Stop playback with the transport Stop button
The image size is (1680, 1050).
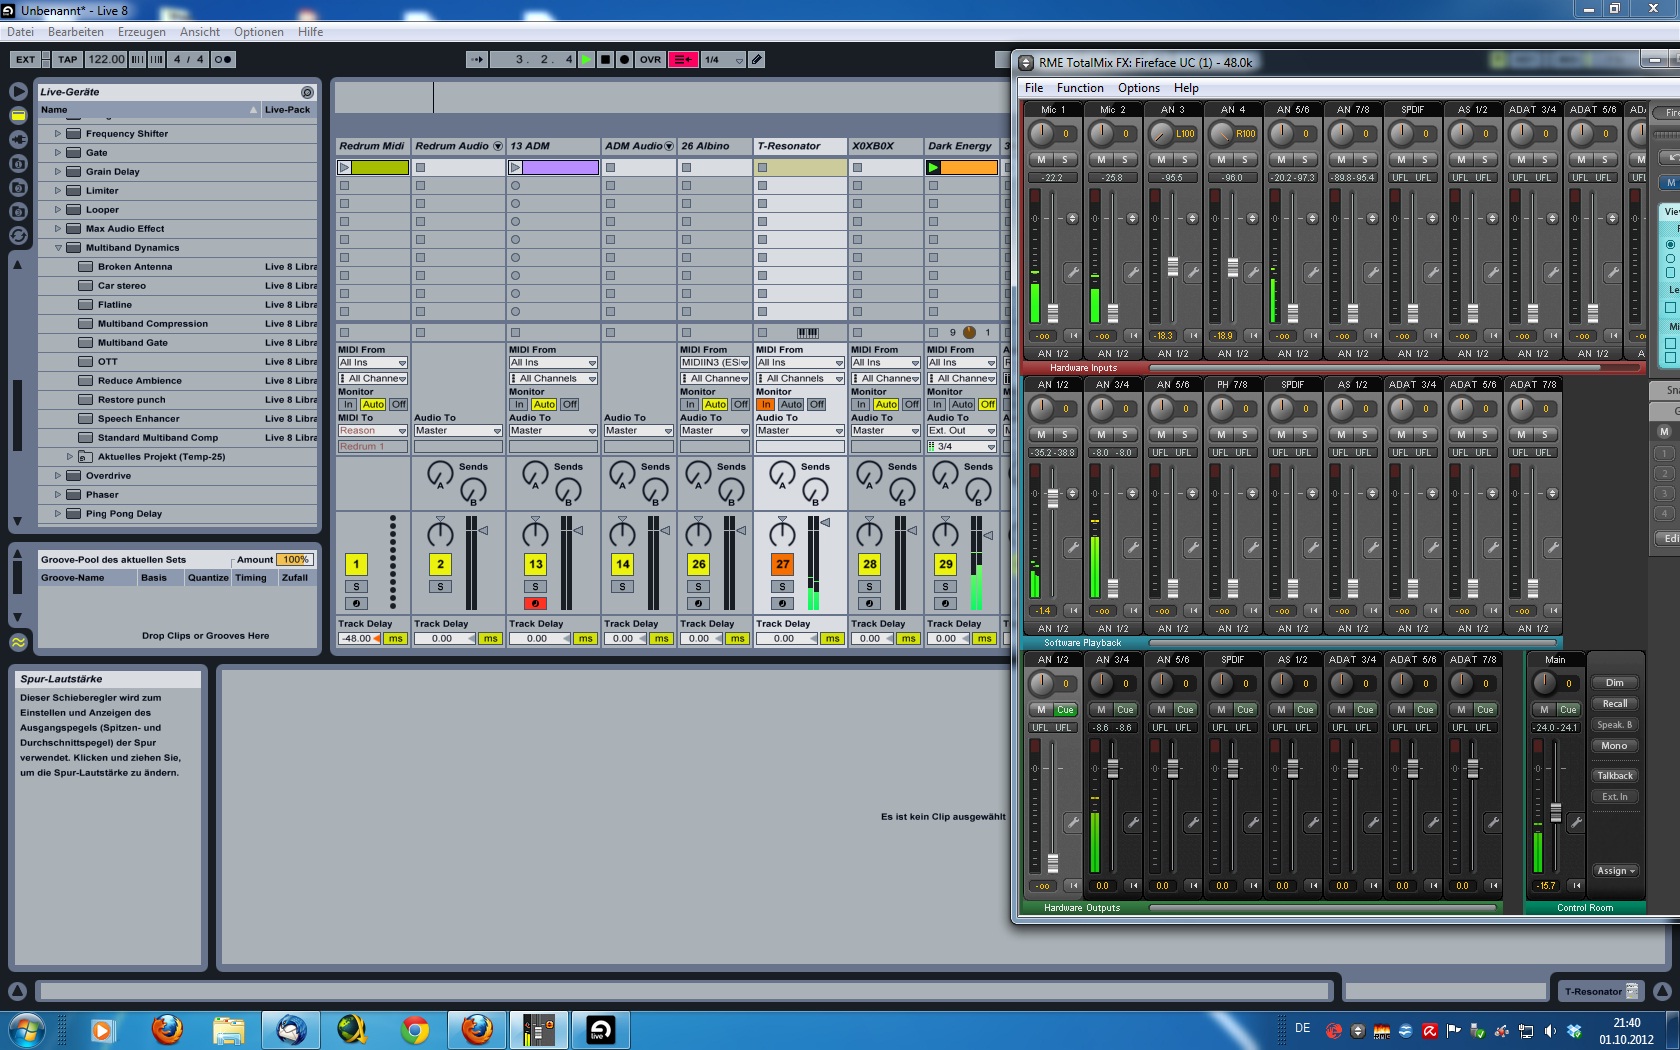click(605, 59)
